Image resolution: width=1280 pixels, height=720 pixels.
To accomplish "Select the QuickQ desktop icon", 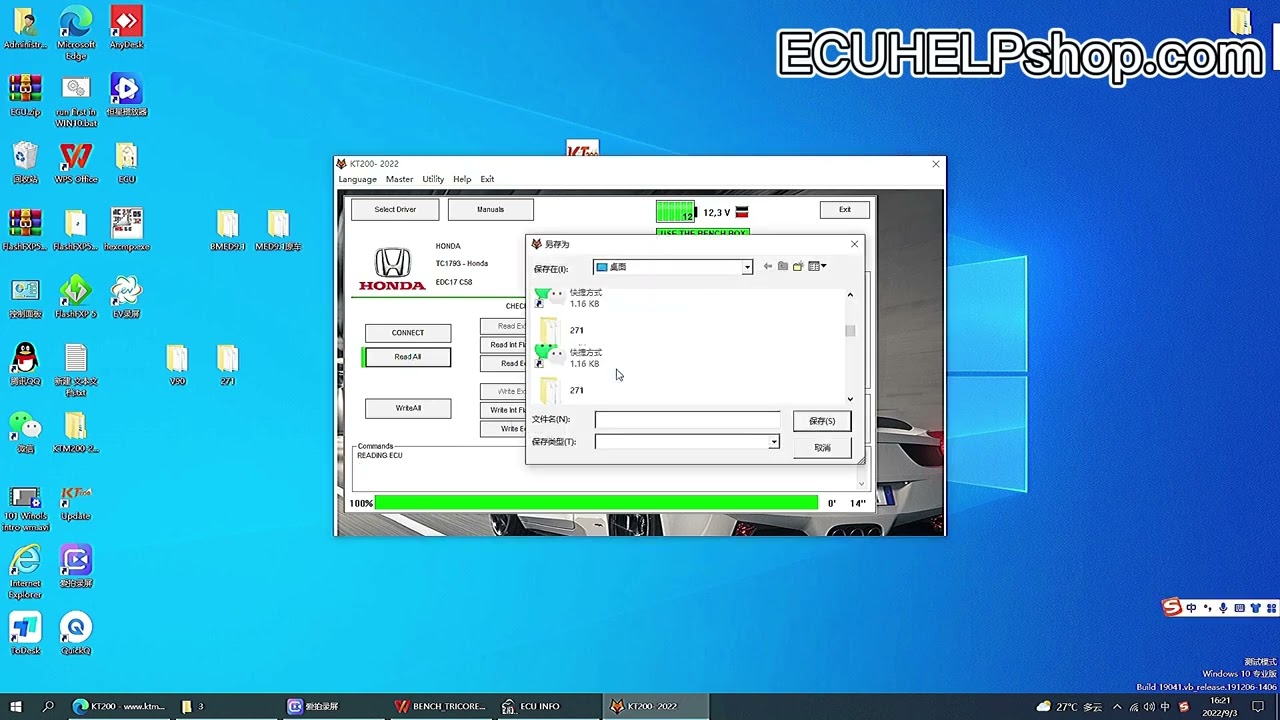I will tap(76, 634).
